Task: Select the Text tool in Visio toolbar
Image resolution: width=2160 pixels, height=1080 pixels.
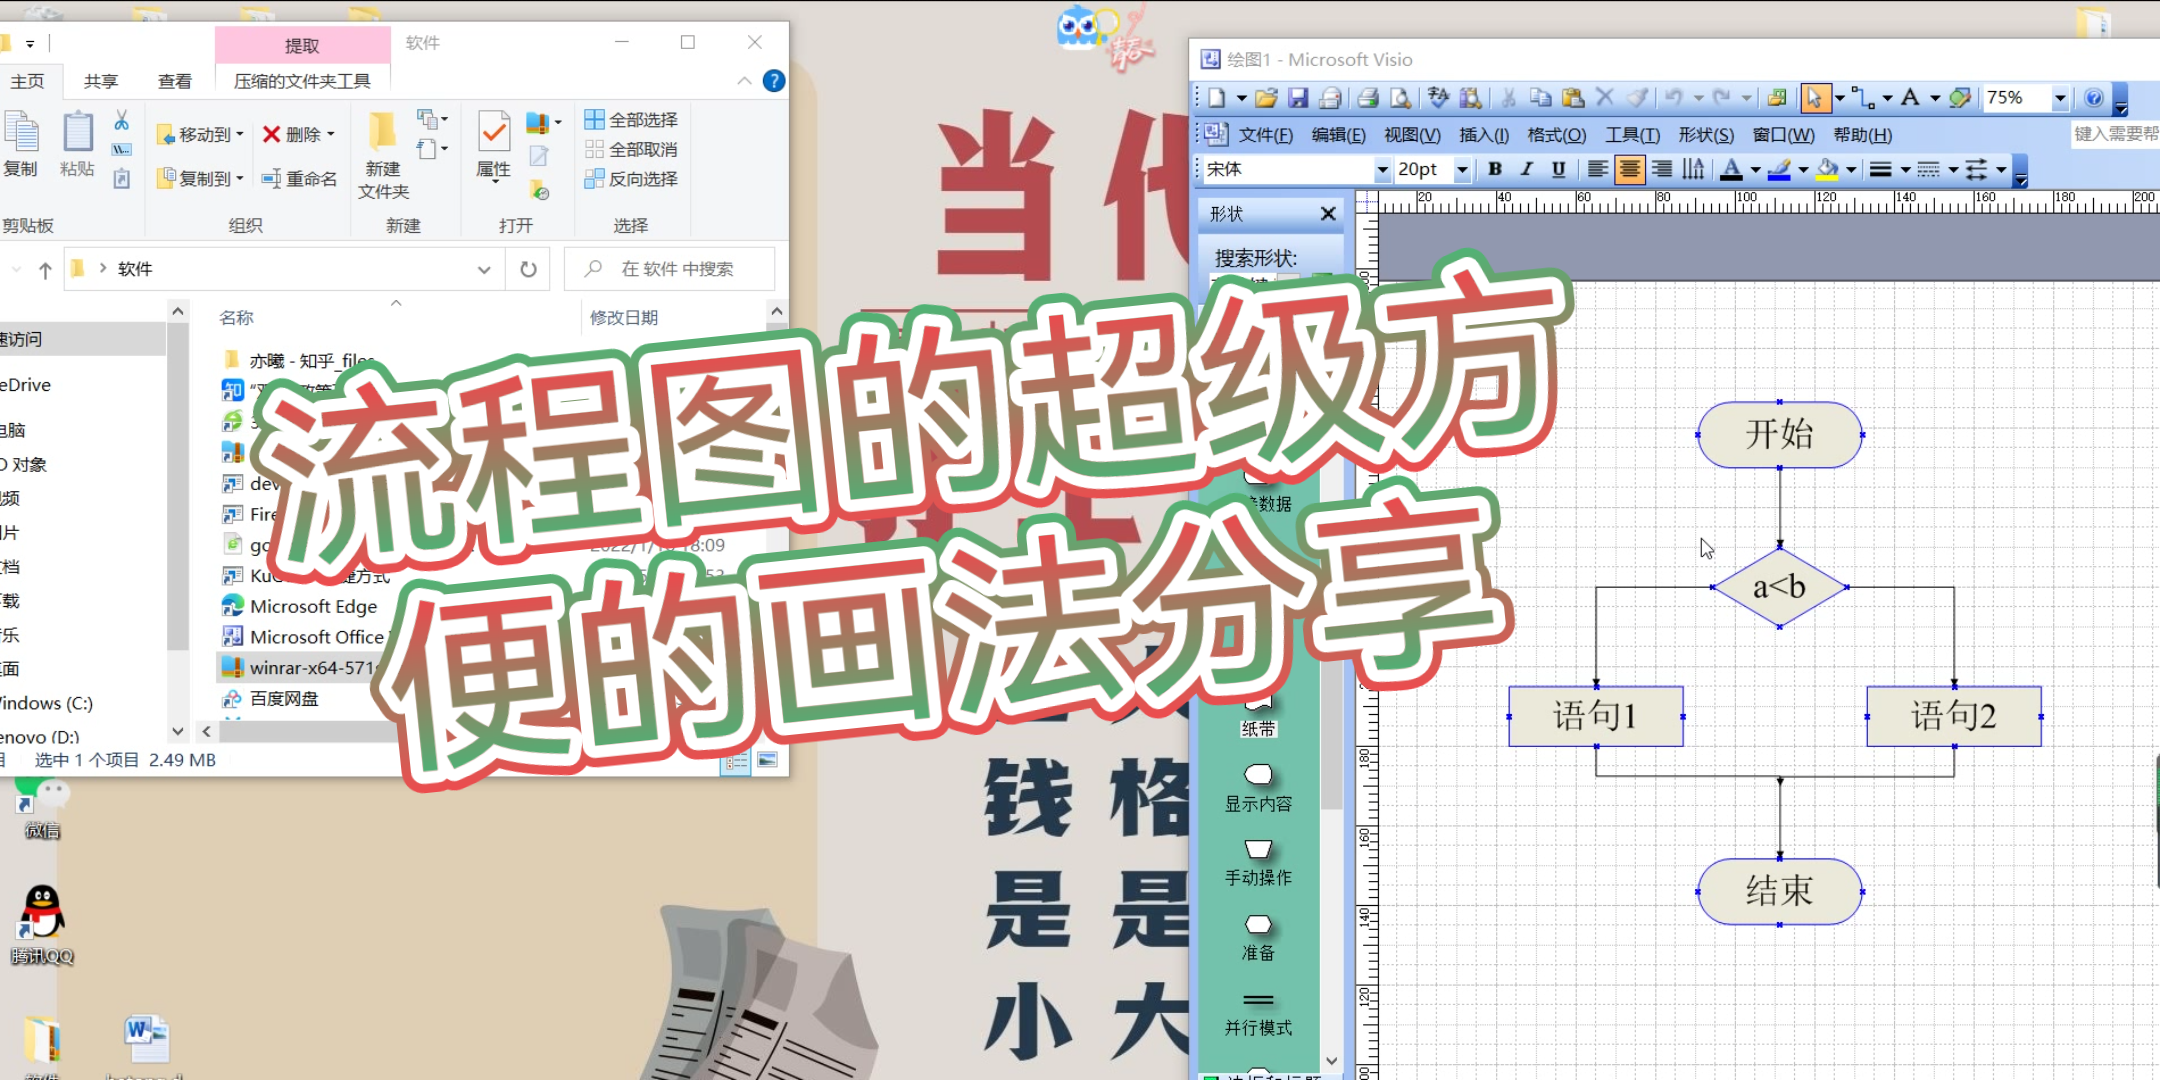Action: (1910, 98)
